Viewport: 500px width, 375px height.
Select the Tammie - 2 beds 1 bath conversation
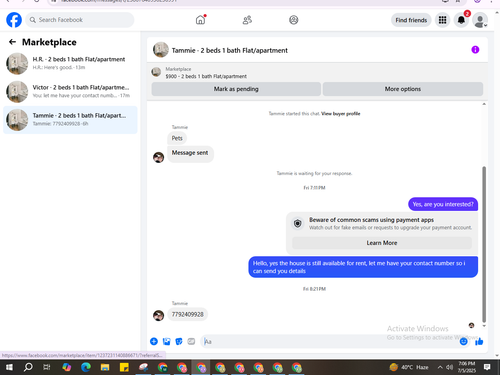(x=70, y=120)
